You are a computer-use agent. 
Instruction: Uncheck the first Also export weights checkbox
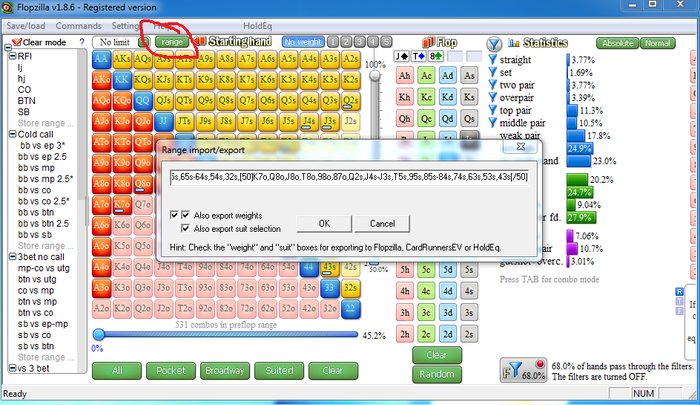(174, 215)
